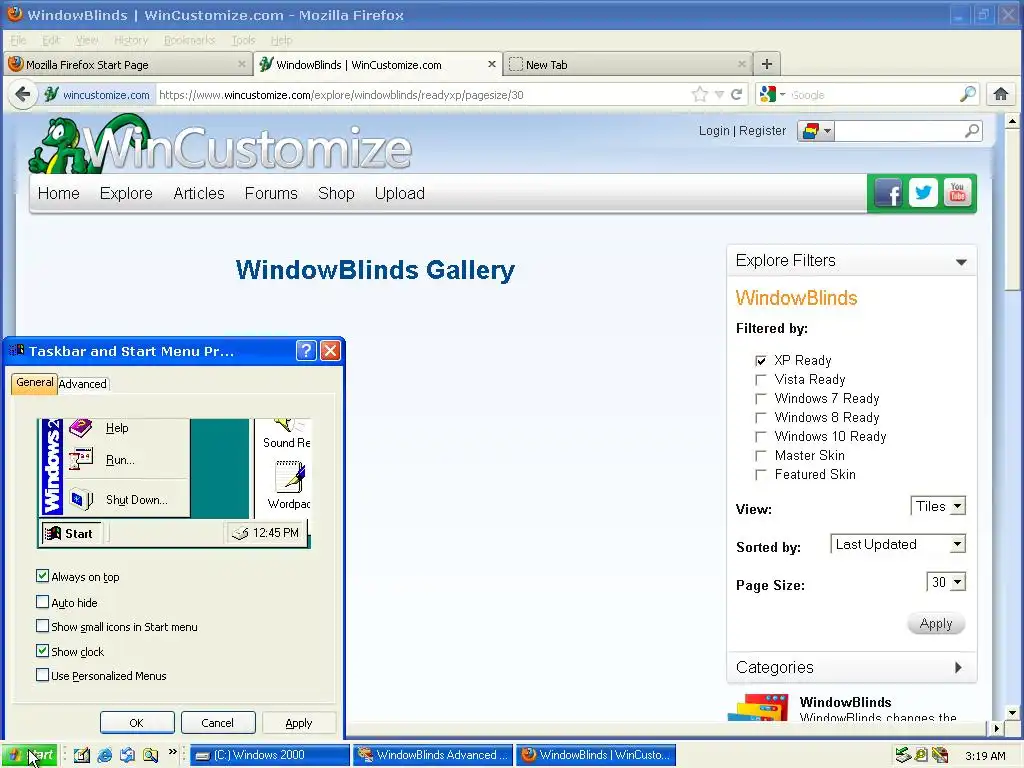Switch to Mozilla Firefox Start Page tab
1024x768 pixels.
click(127, 64)
